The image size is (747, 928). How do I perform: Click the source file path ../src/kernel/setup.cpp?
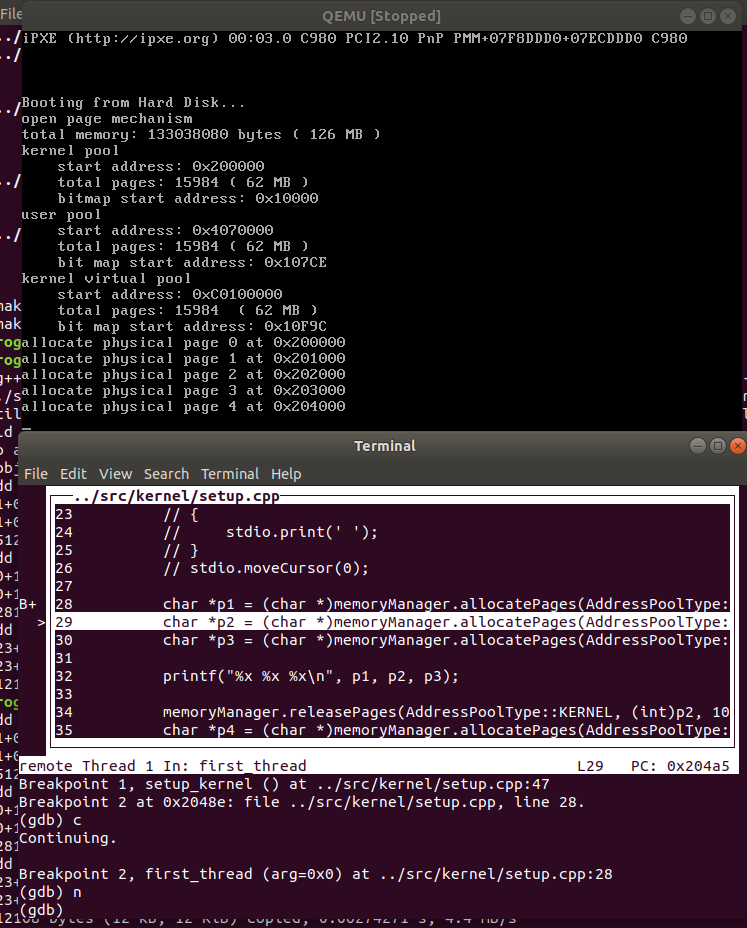pyautogui.click(x=176, y=496)
